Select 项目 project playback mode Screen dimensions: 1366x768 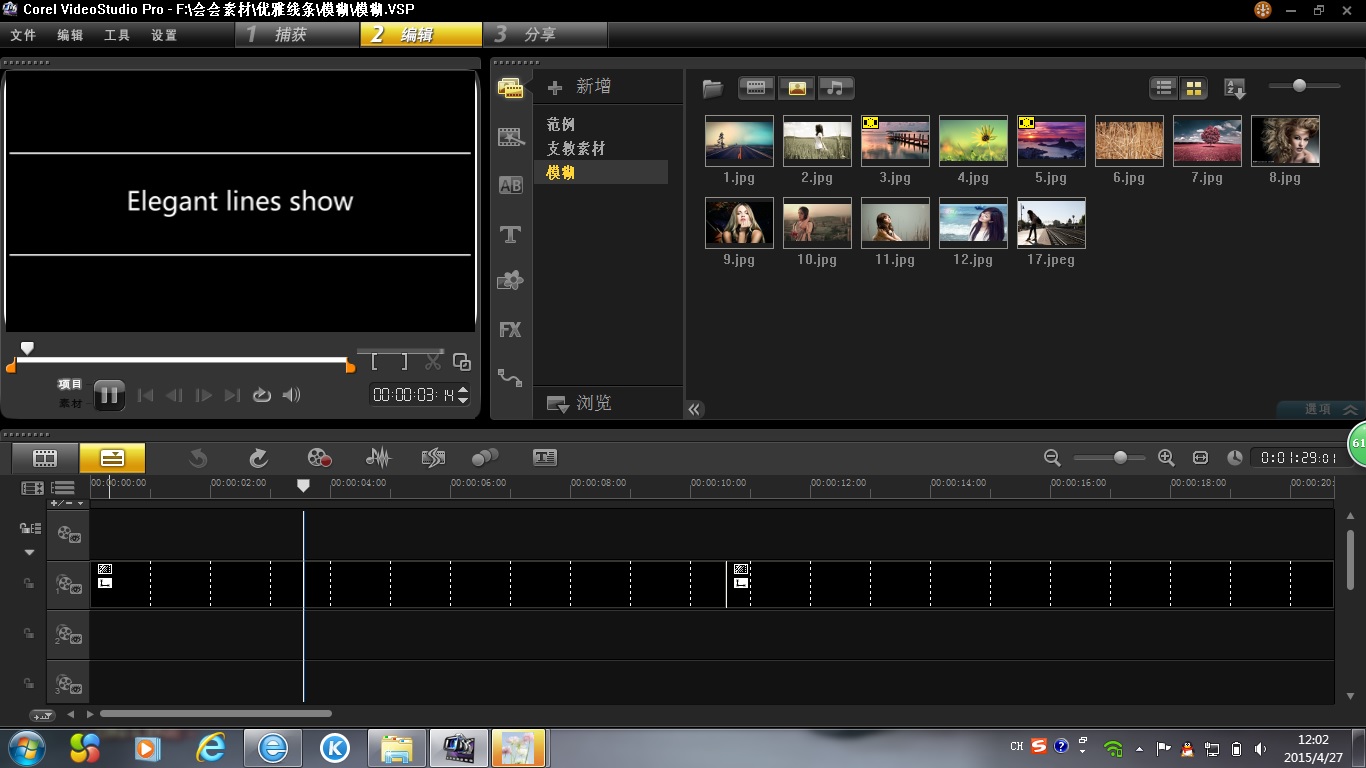70,384
